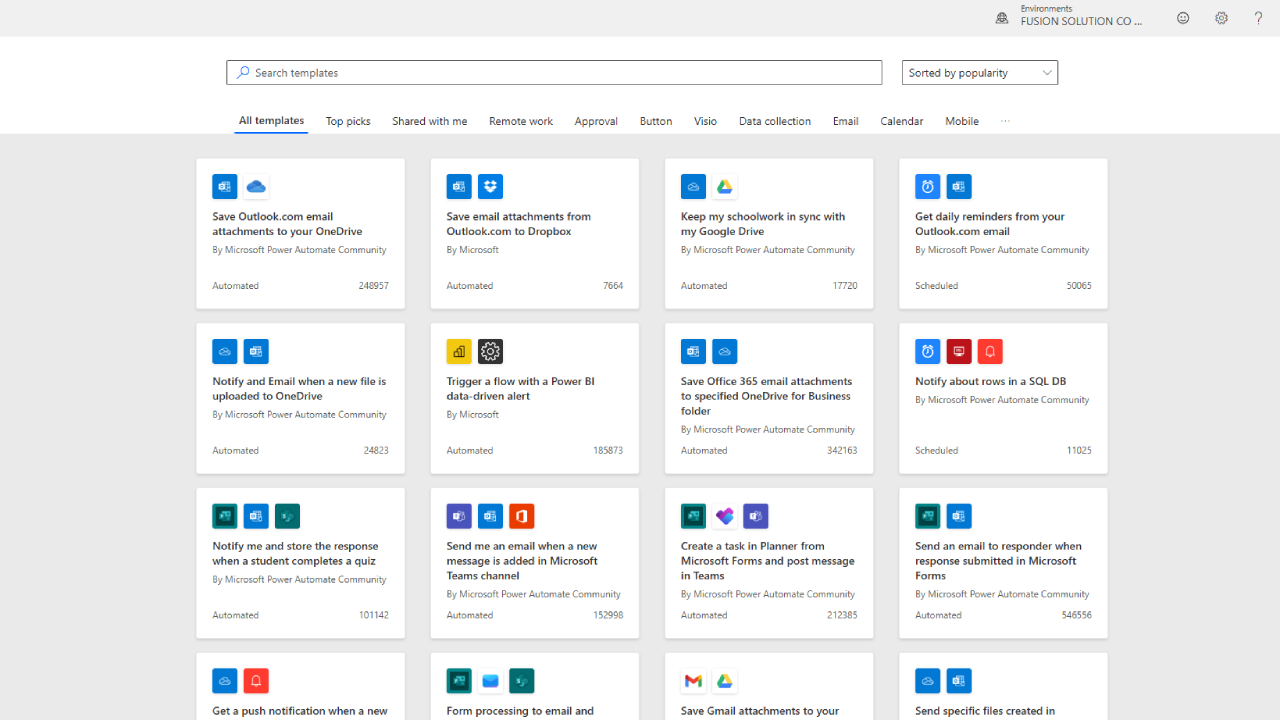Switch to the Calendar tab
The image size is (1280, 720).
pyautogui.click(x=901, y=121)
